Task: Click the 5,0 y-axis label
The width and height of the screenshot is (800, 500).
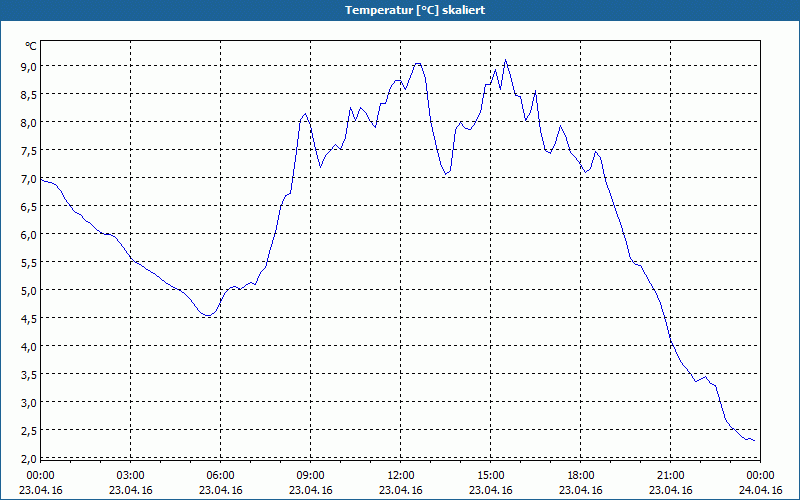Action: pos(29,291)
